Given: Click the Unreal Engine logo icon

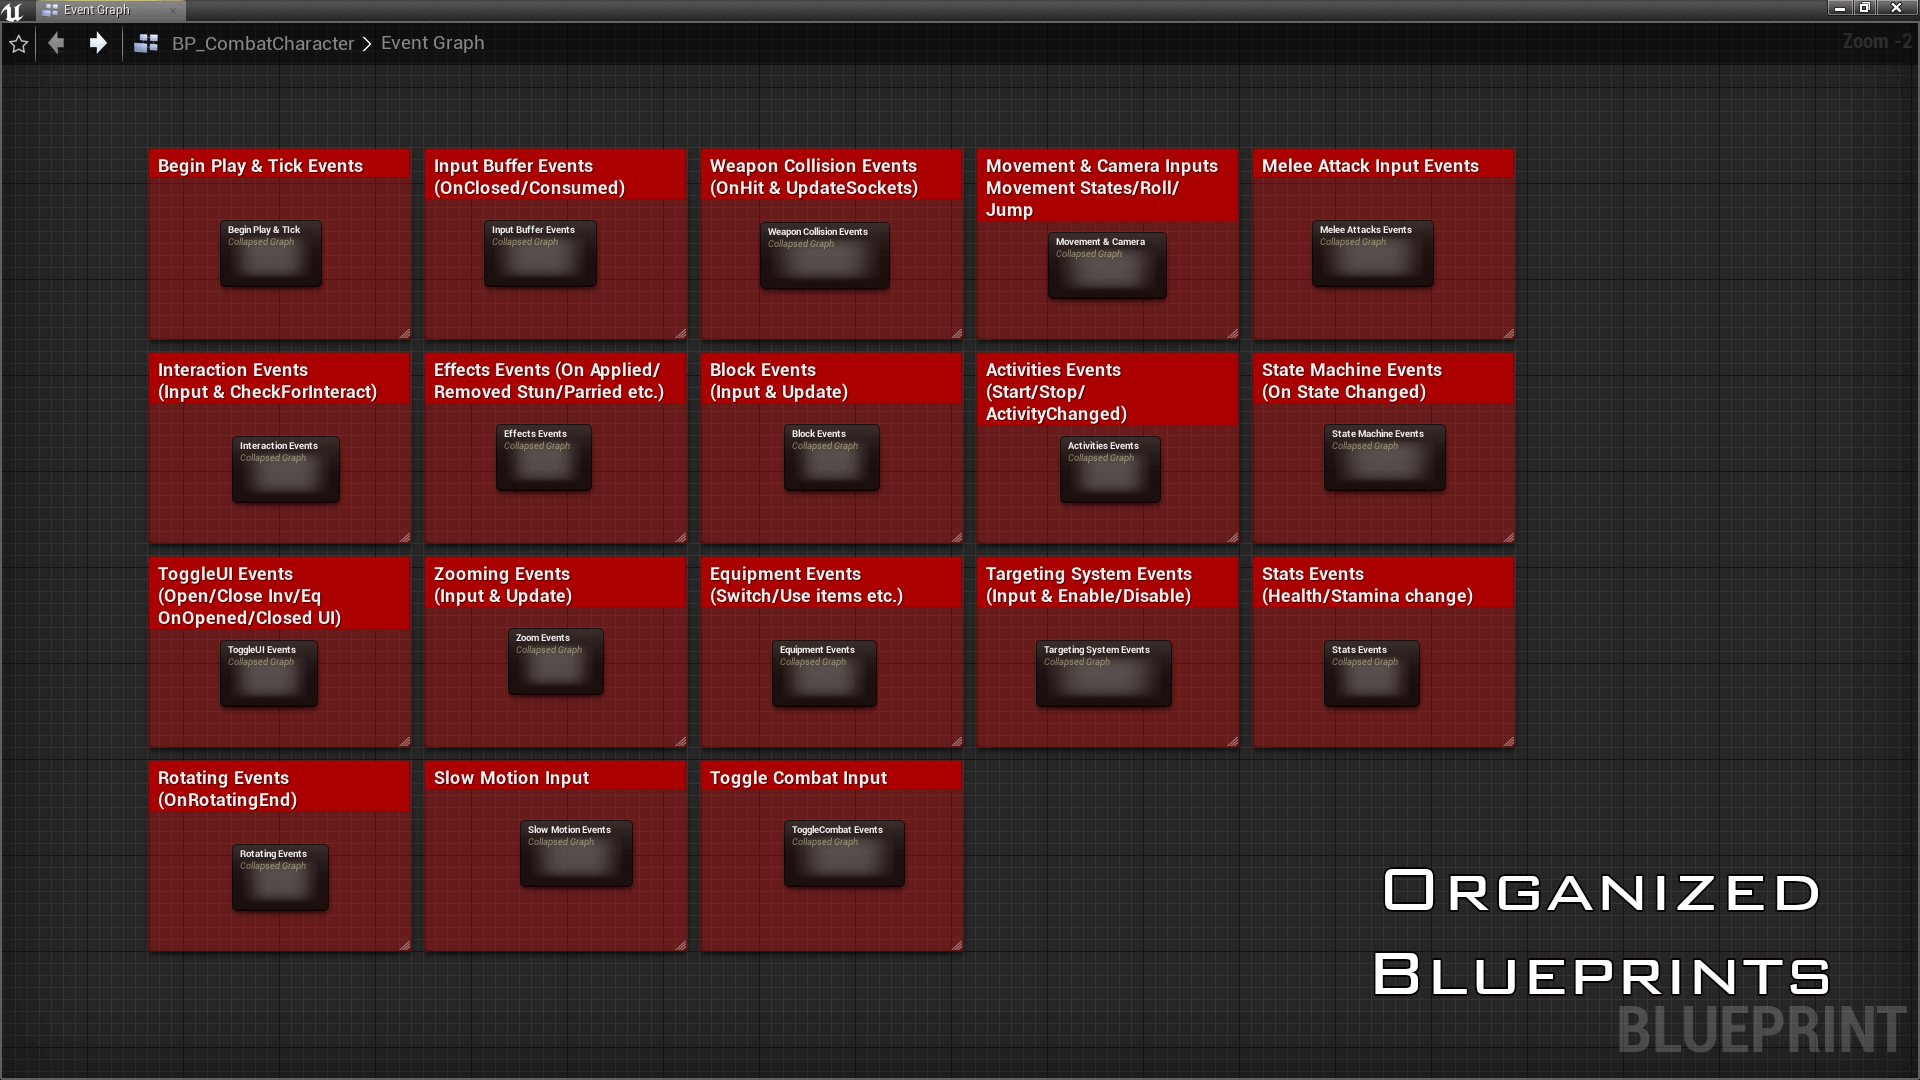Looking at the screenshot, I should click(14, 11).
